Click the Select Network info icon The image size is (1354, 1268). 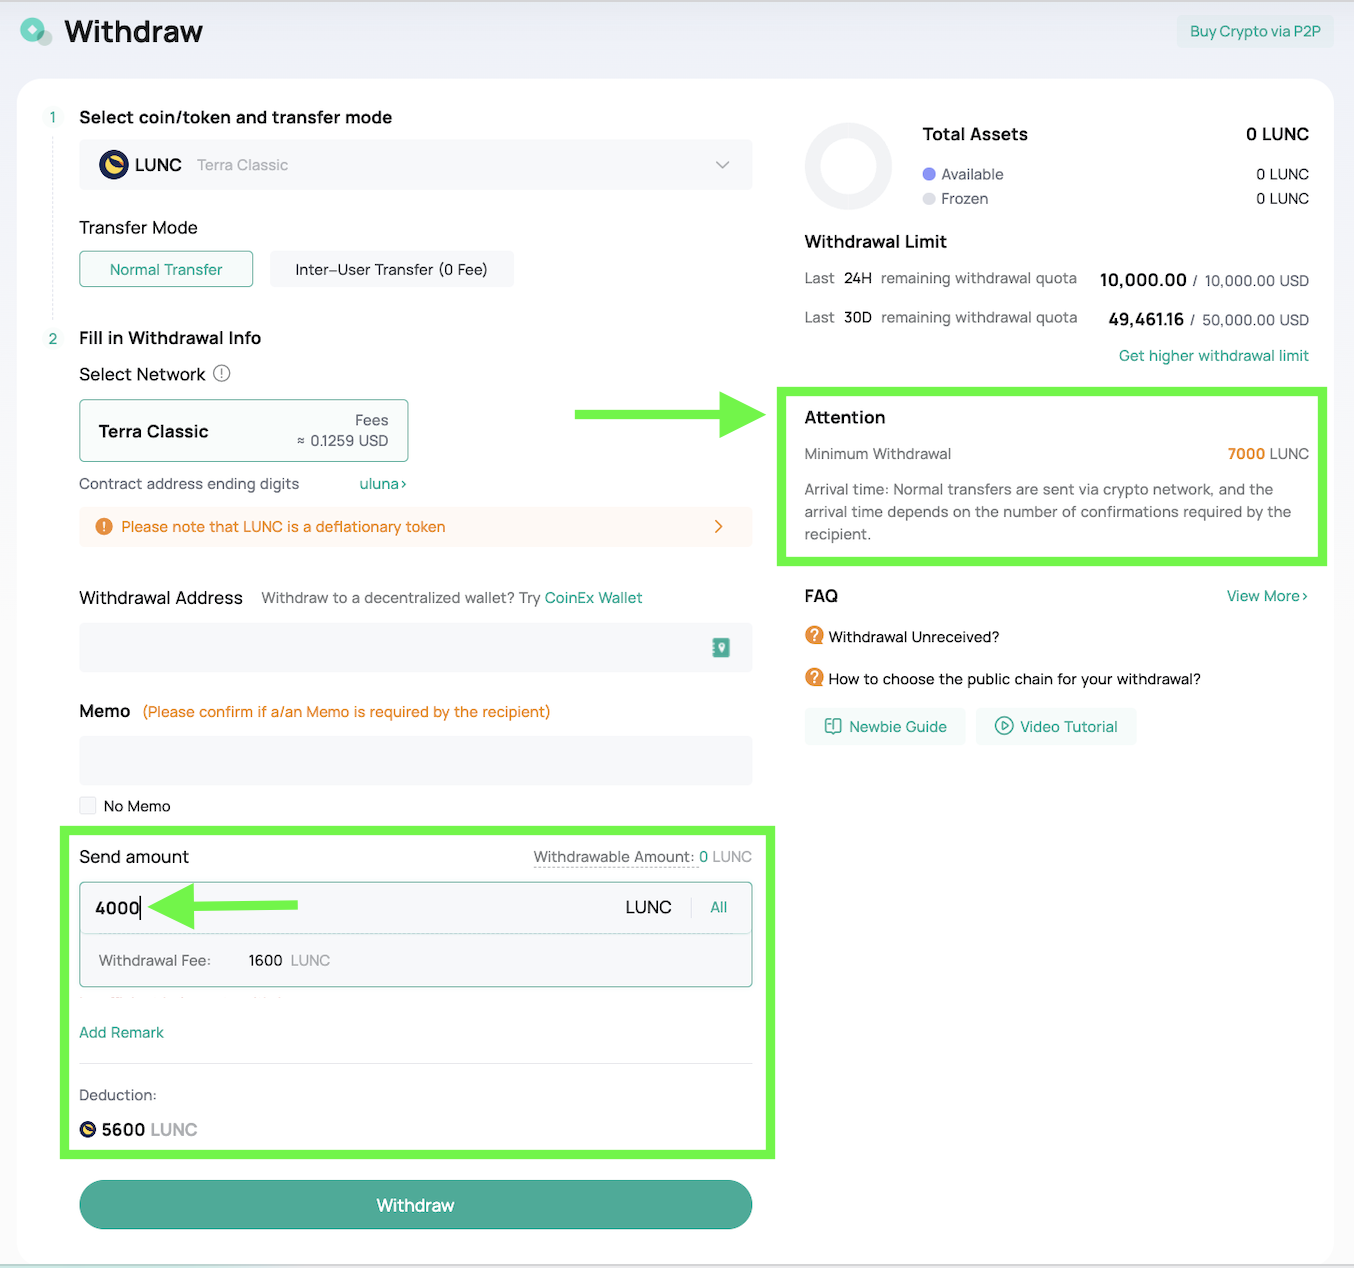[222, 373]
